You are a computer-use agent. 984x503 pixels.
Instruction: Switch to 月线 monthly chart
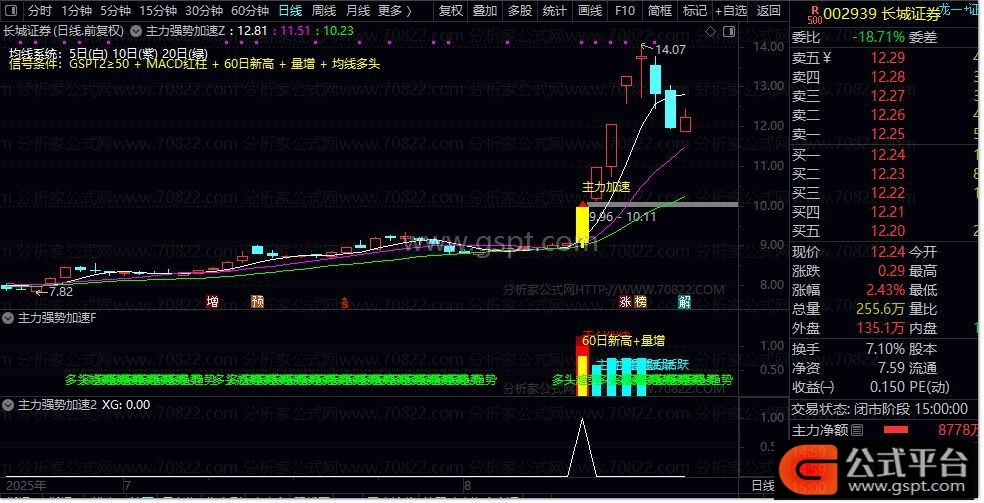[x=358, y=11]
